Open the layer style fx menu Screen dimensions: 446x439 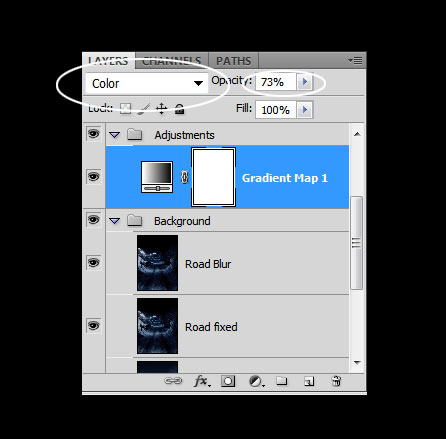[202, 381]
